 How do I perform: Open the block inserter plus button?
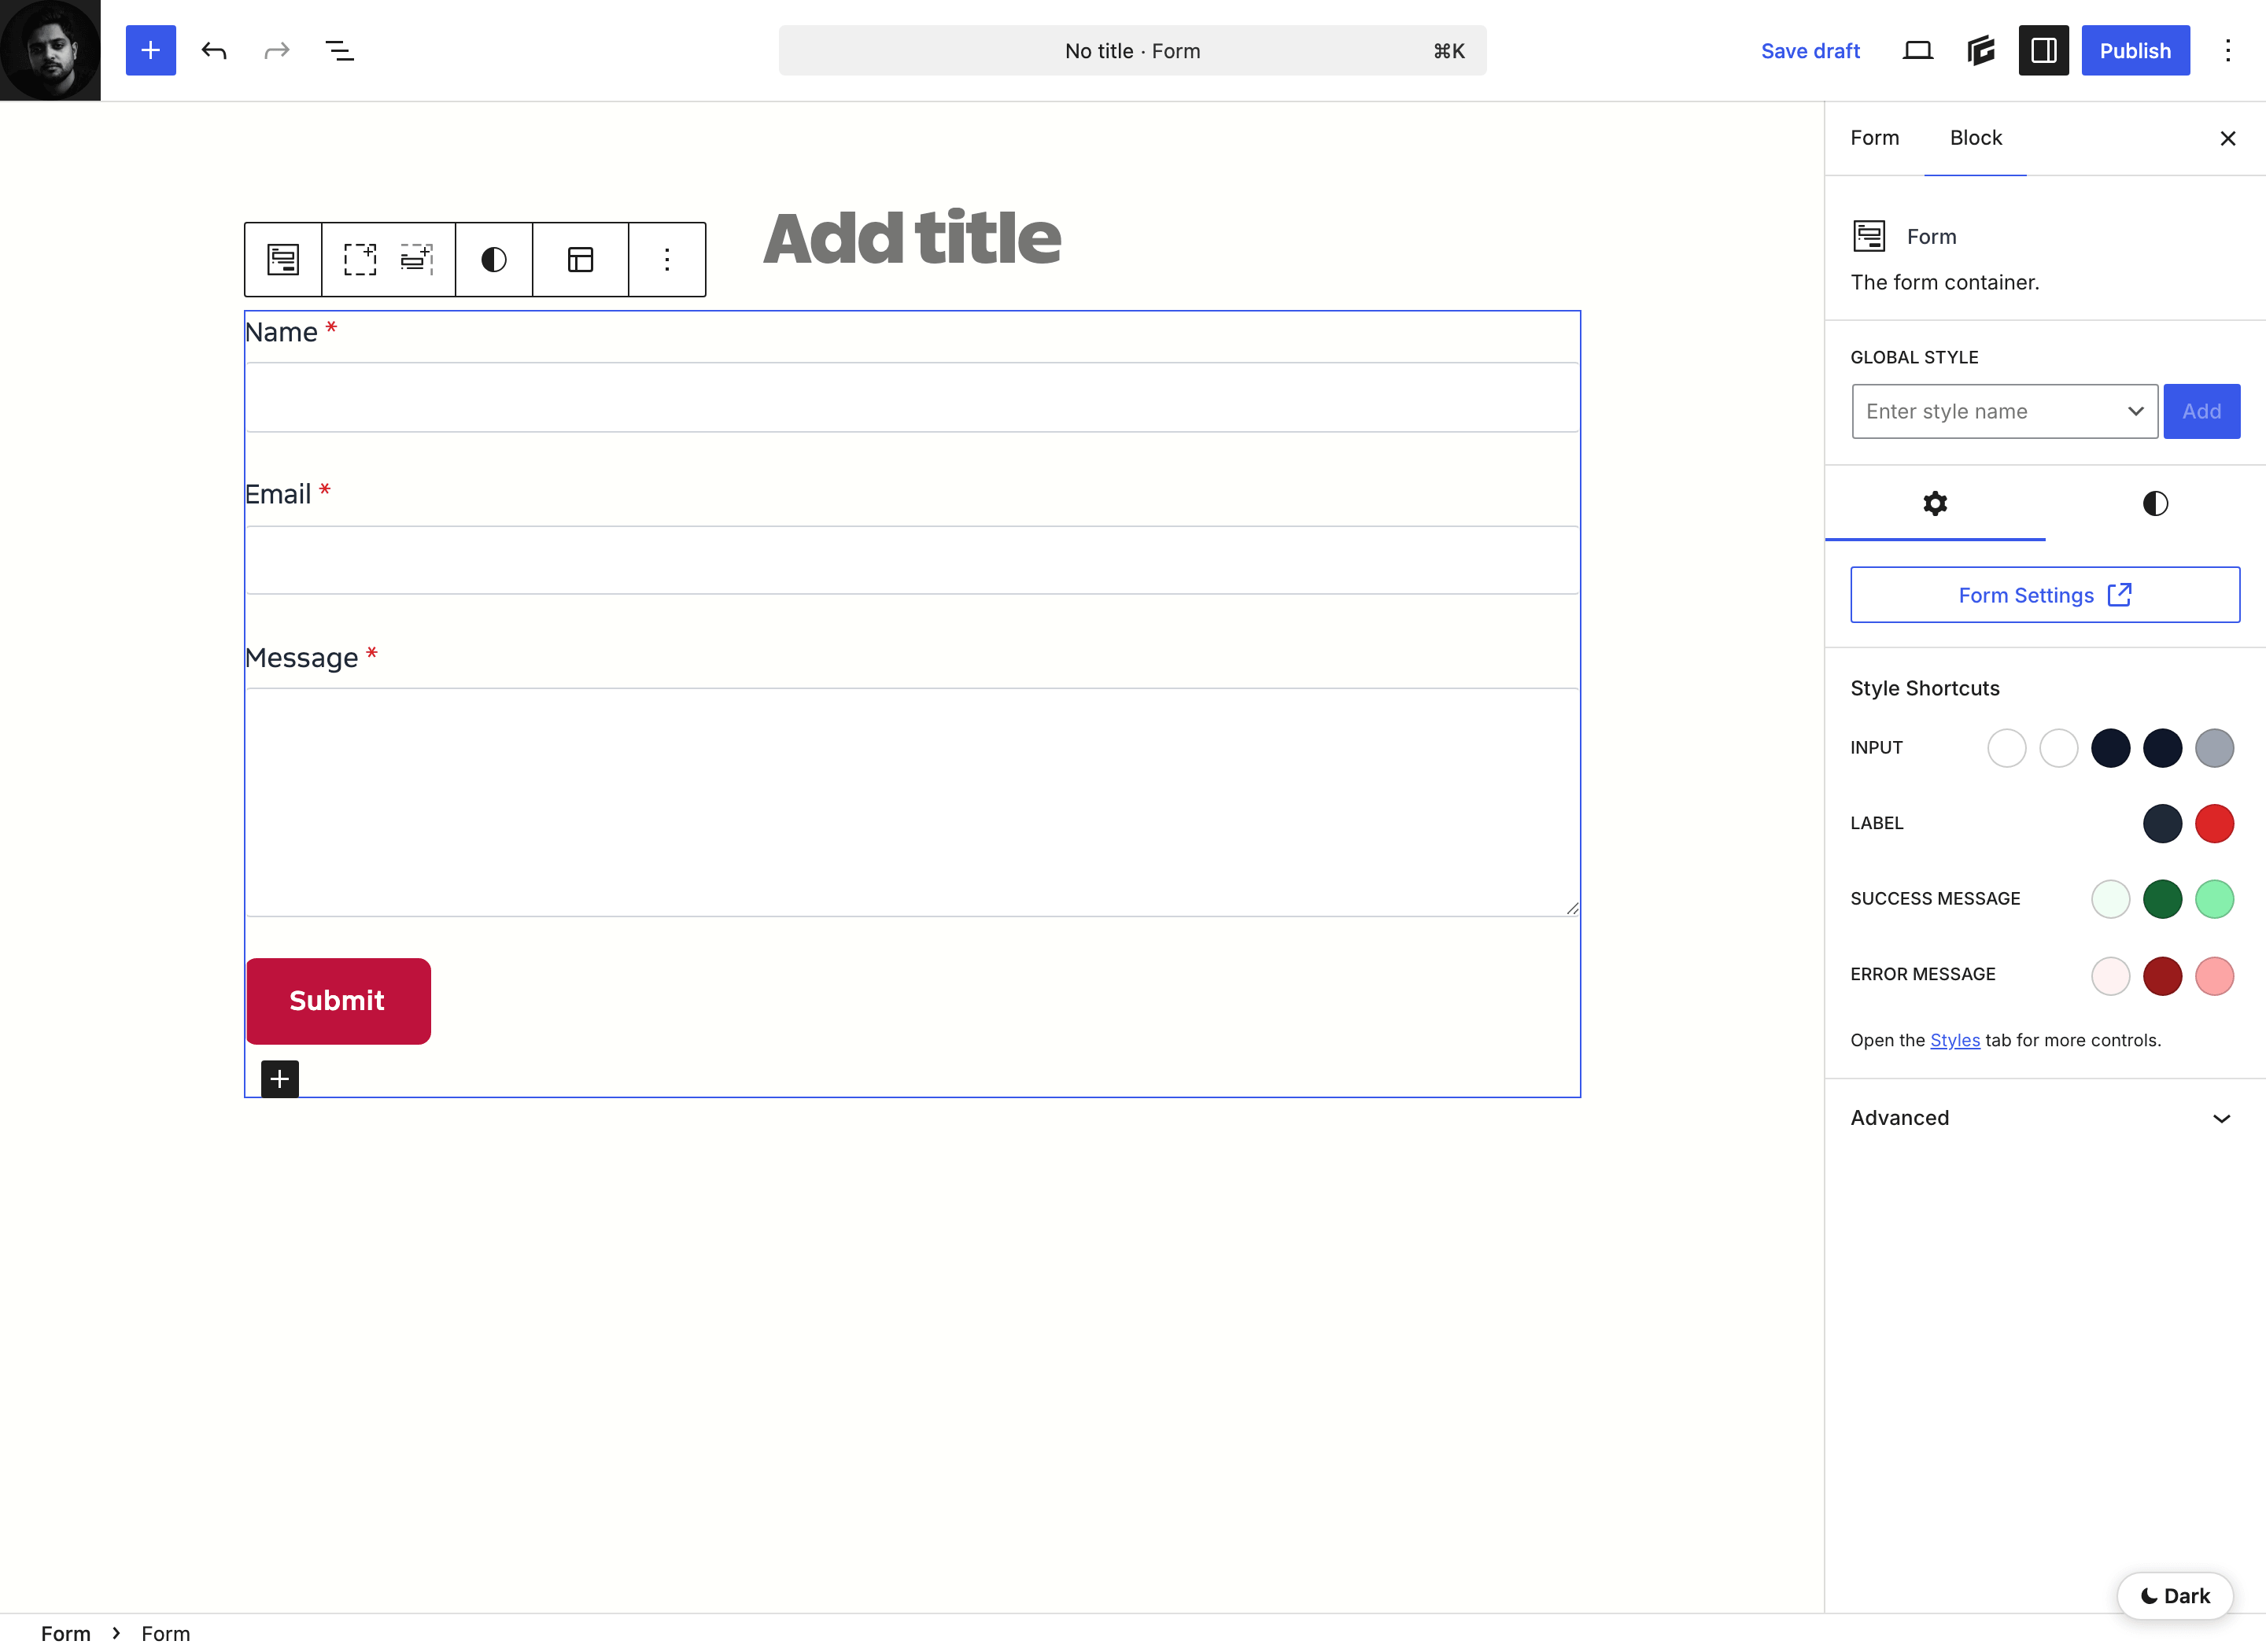pyautogui.click(x=150, y=50)
